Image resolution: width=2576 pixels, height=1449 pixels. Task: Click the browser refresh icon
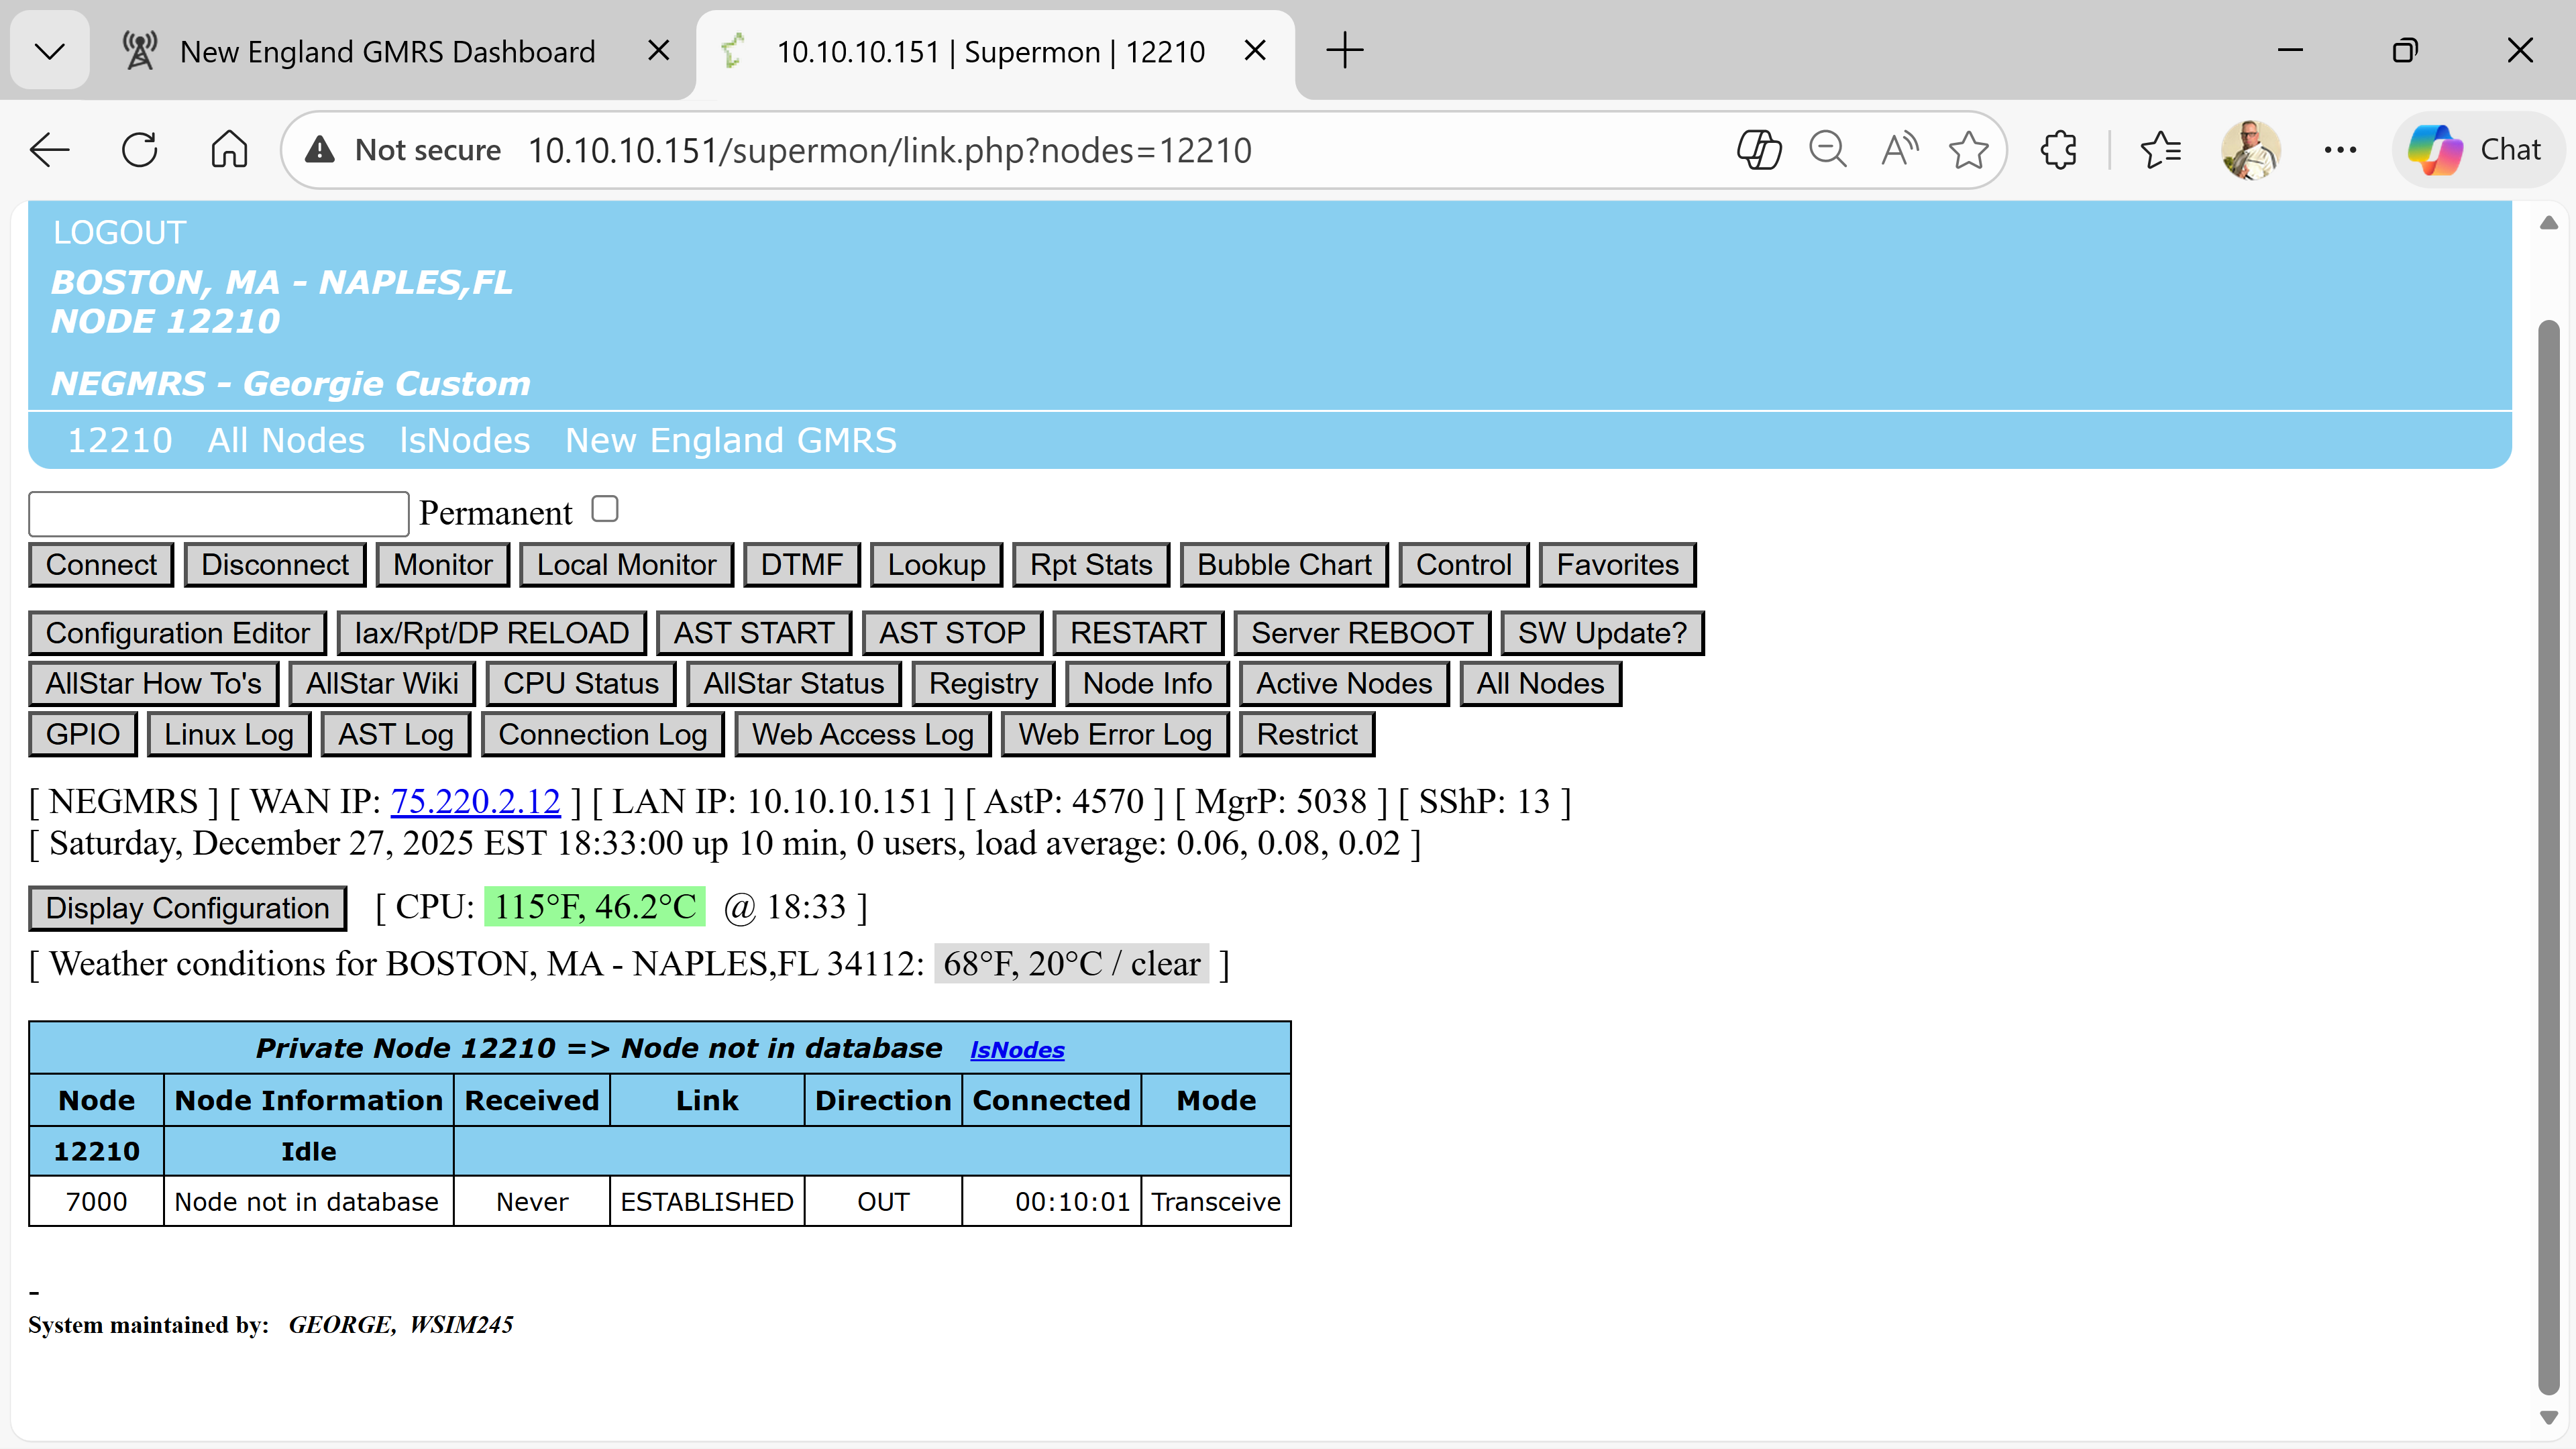139,150
